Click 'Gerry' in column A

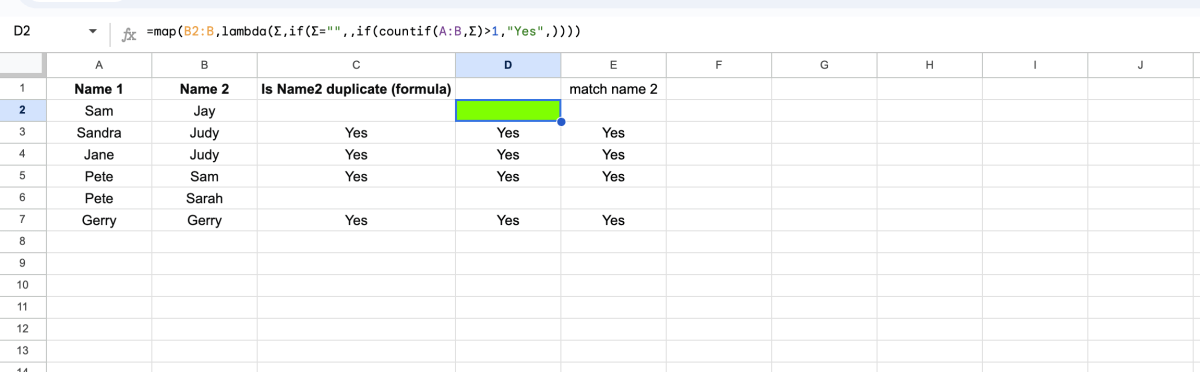coord(99,220)
